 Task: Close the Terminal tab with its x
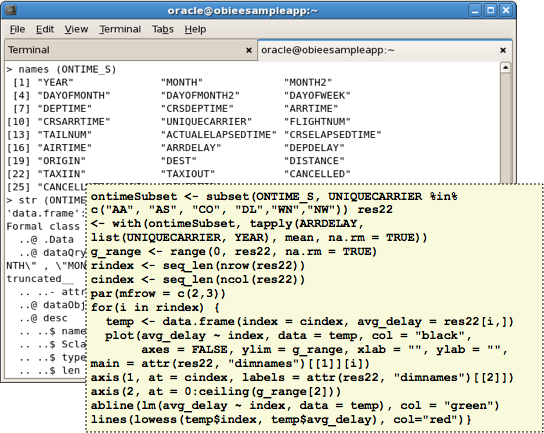click(x=249, y=50)
